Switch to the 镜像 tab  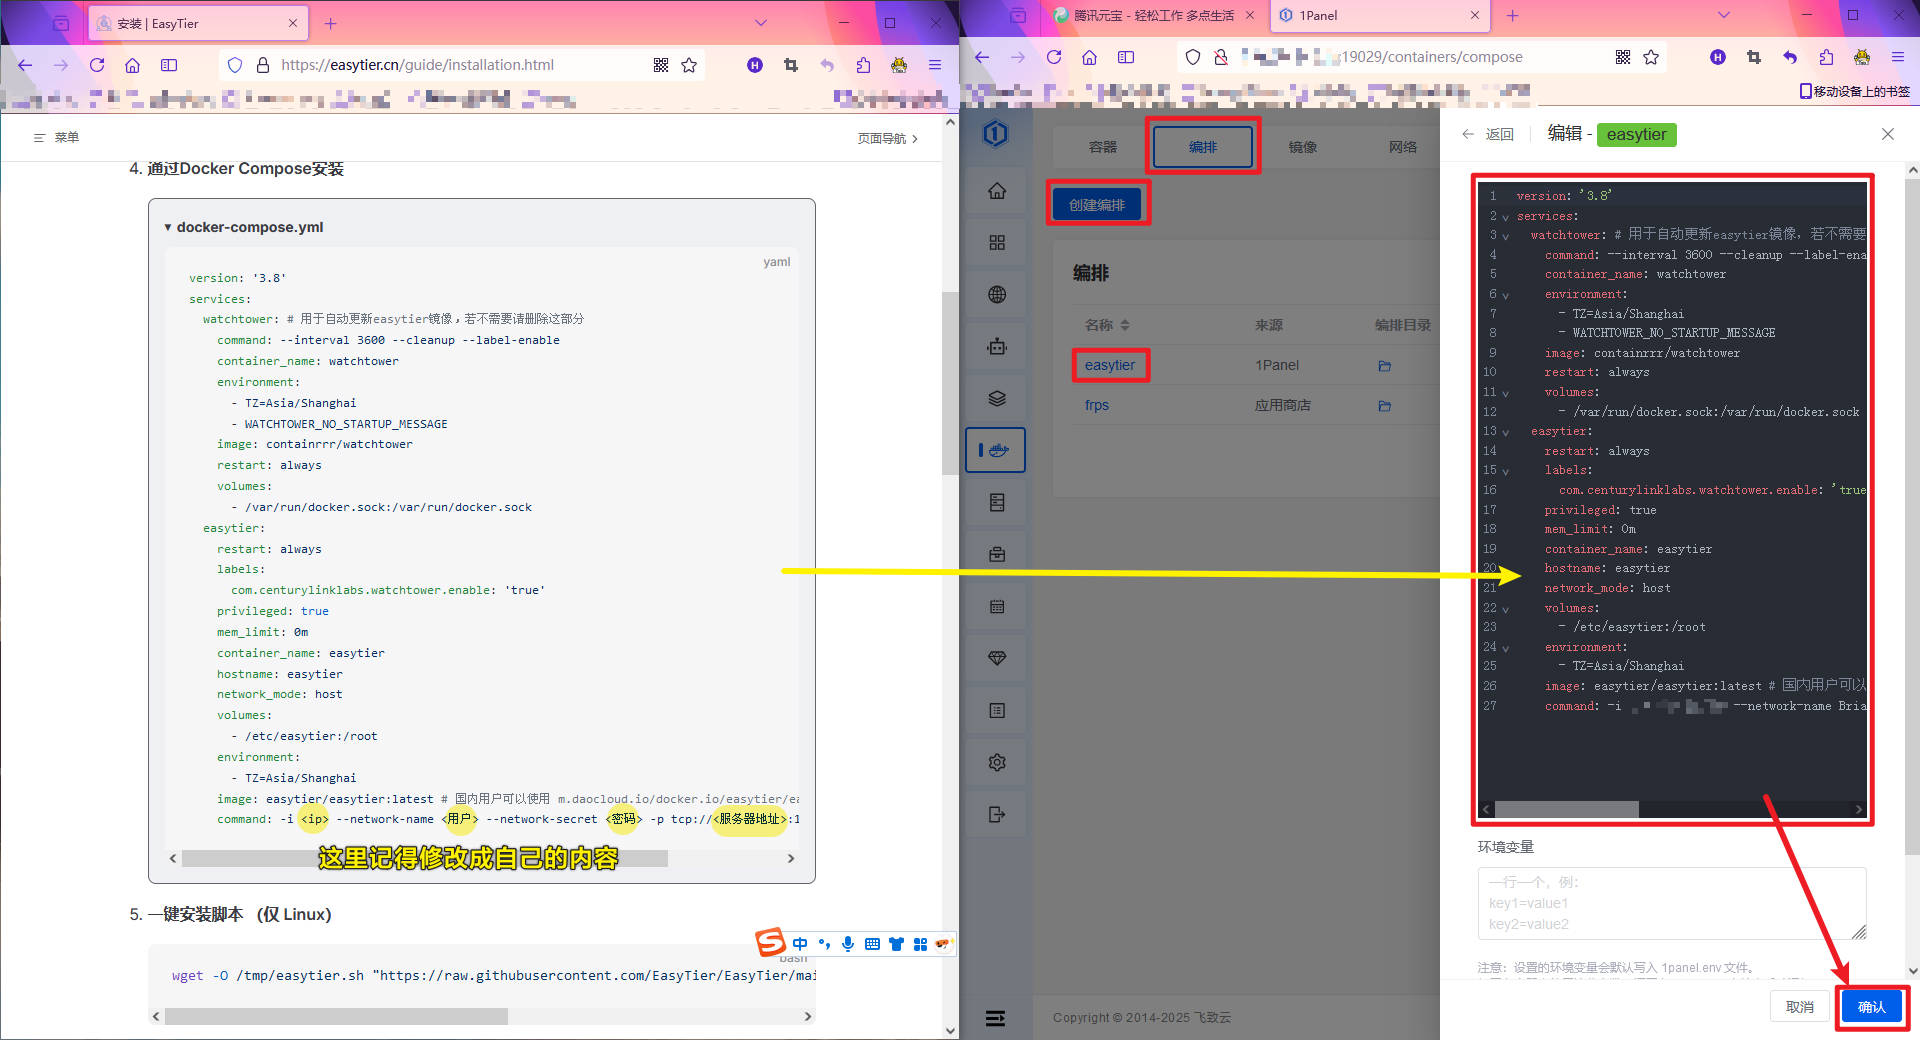[x=1302, y=147]
